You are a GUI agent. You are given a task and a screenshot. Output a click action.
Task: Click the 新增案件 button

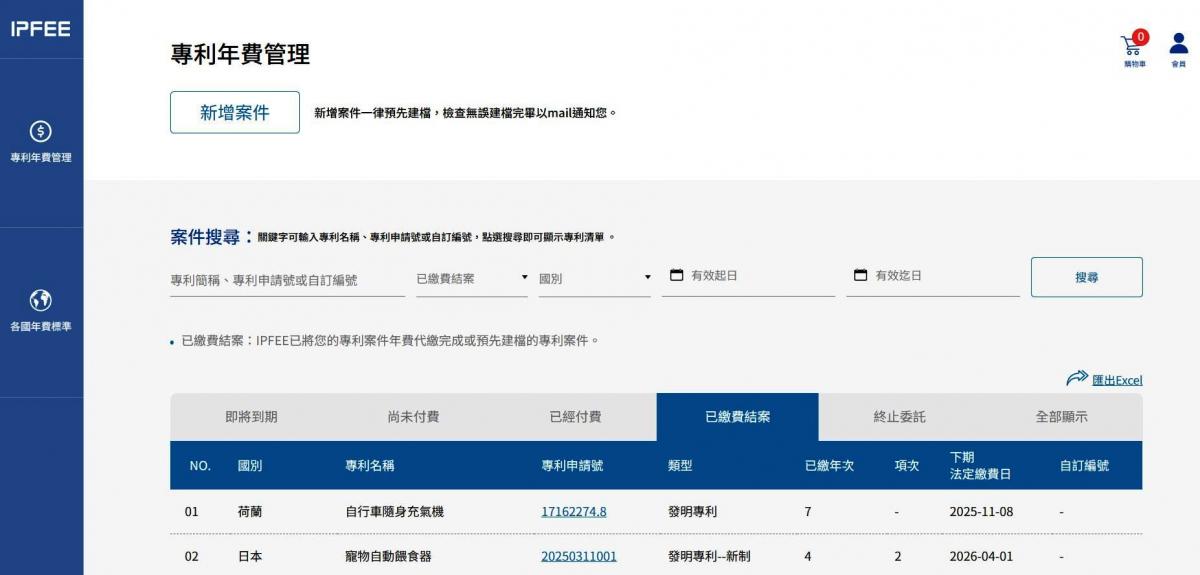(x=235, y=113)
